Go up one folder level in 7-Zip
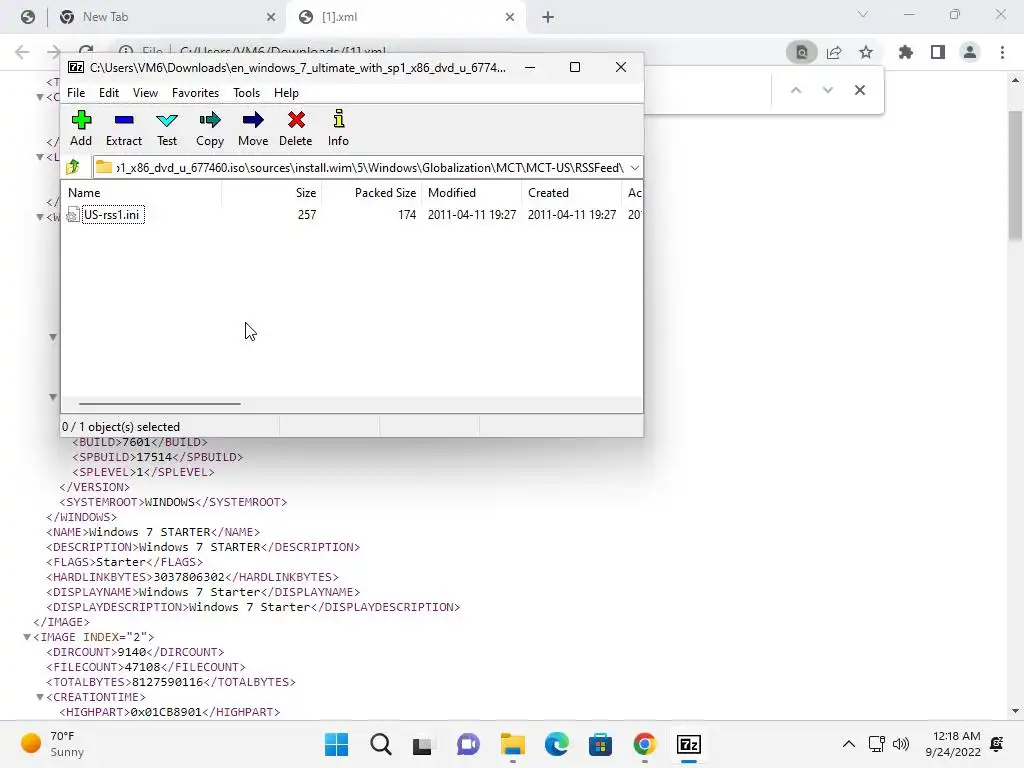 pos(73,167)
